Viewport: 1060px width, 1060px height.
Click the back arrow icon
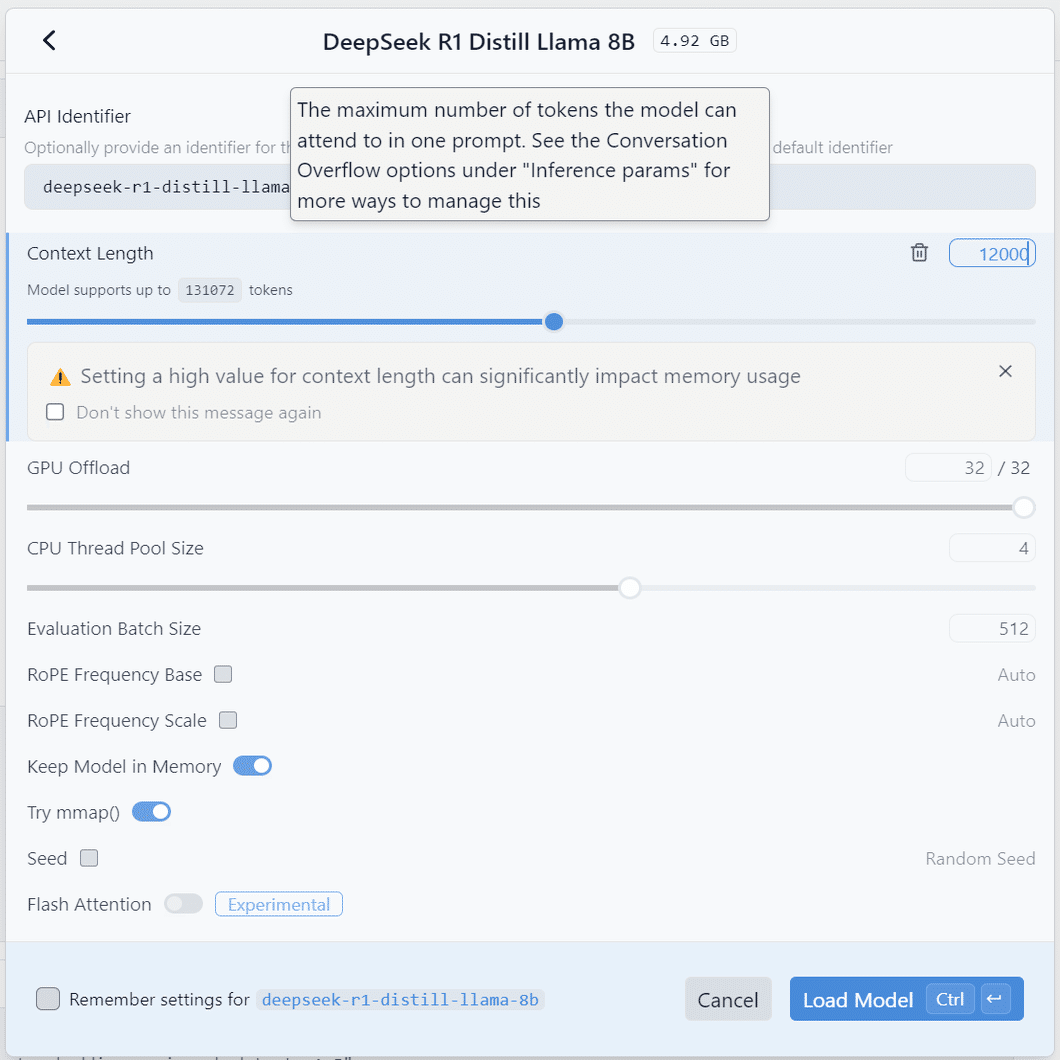tap(49, 40)
